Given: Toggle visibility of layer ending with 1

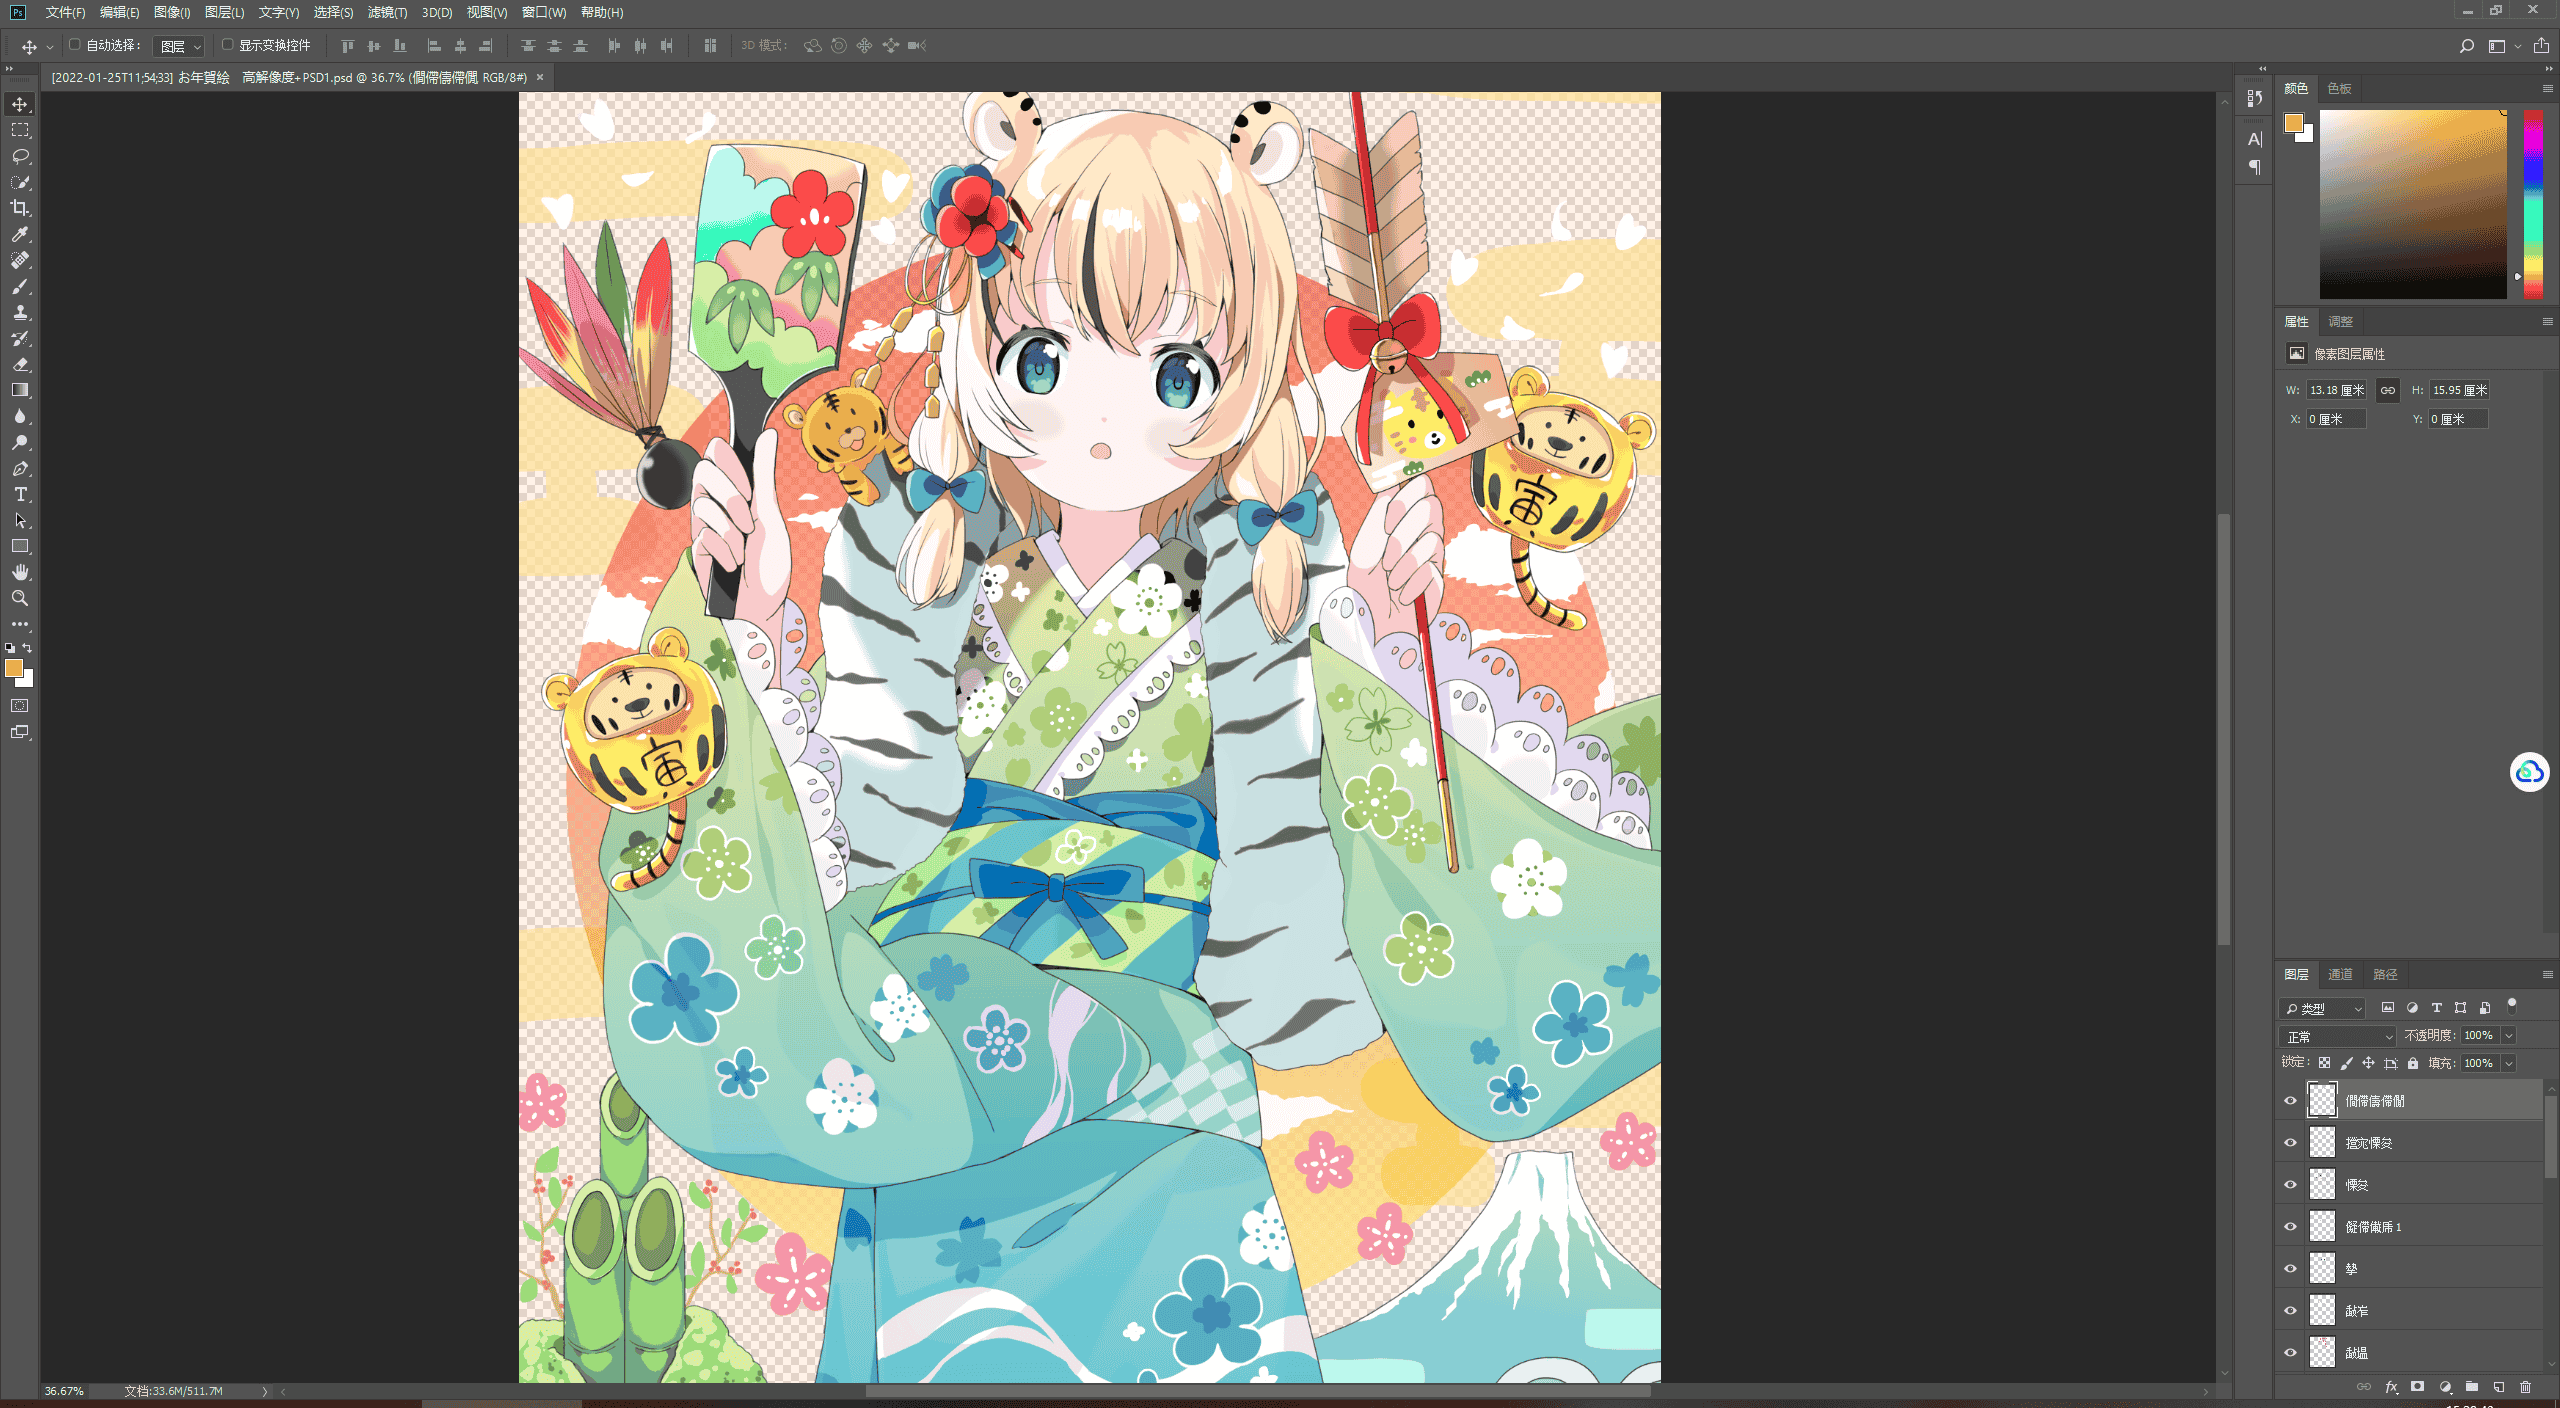Looking at the screenshot, I should click(2290, 1226).
